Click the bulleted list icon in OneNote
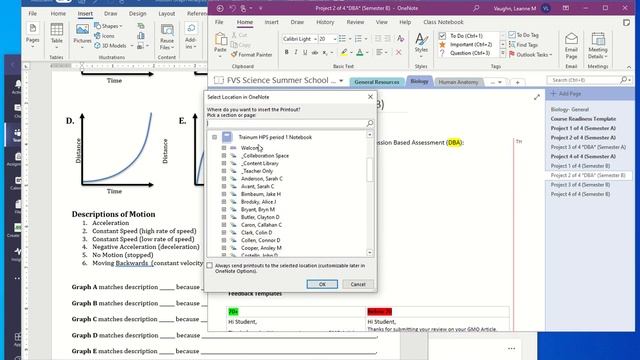 (342, 39)
